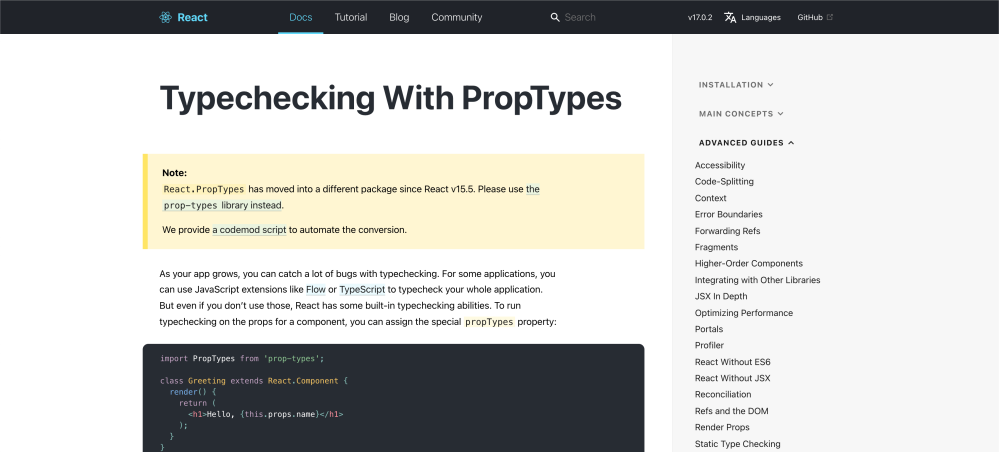Expand the Installation sidebar section
The width and height of the screenshot is (999, 452).
pyautogui.click(x=736, y=85)
